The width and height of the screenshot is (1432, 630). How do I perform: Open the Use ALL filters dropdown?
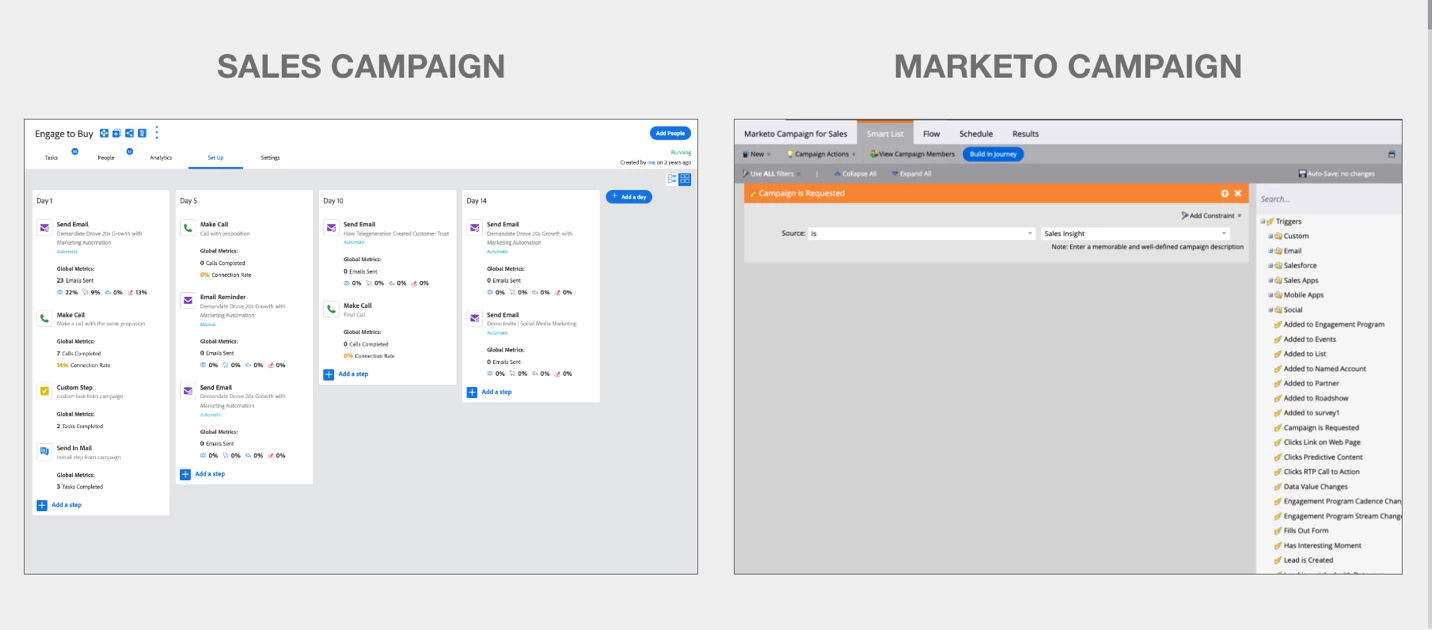point(771,174)
